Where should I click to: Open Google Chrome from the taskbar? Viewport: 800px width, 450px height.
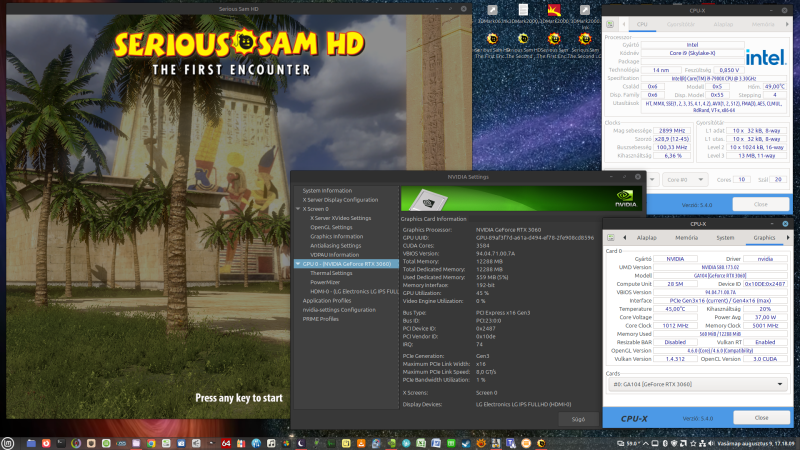(151, 443)
